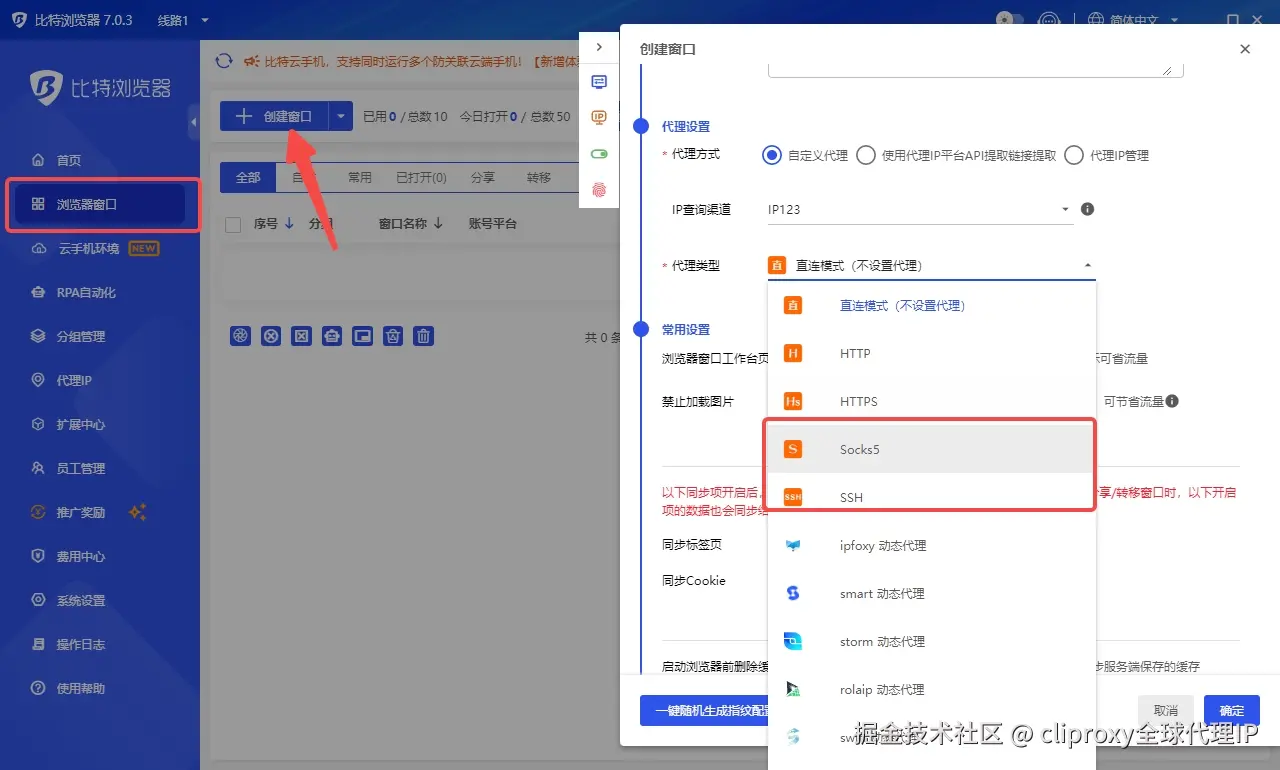Click the megaphone announcement icon
The width and height of the screenshot is (1280, 770).
[251, 61]
